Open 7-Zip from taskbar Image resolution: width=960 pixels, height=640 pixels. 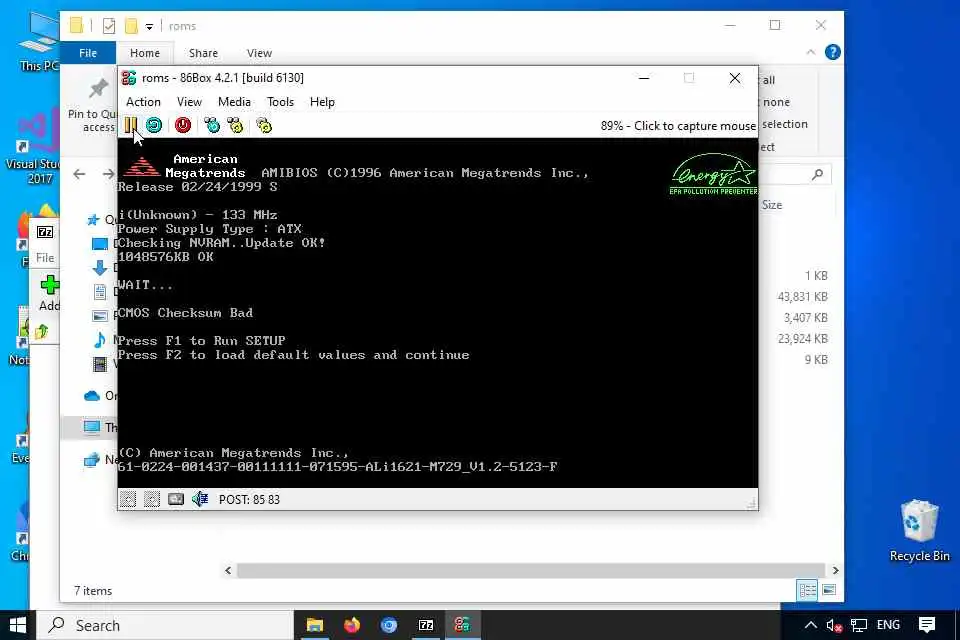click(x=426, y=625)
